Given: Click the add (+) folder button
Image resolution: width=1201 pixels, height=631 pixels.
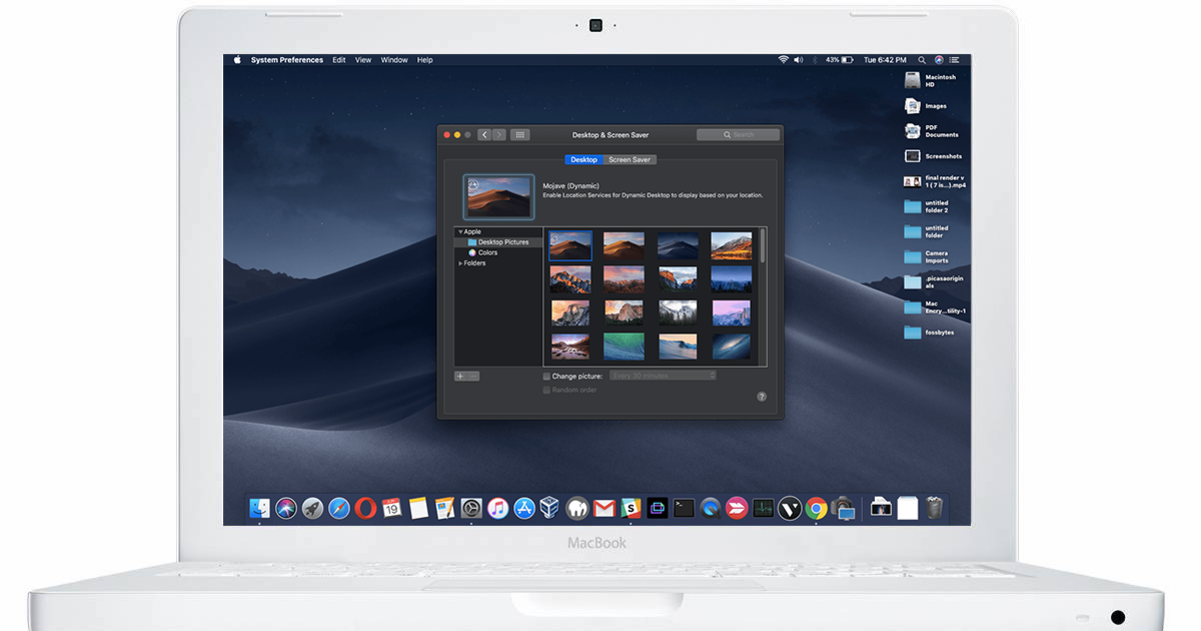Looking at the screenshot, I should (x=460, y=376).
